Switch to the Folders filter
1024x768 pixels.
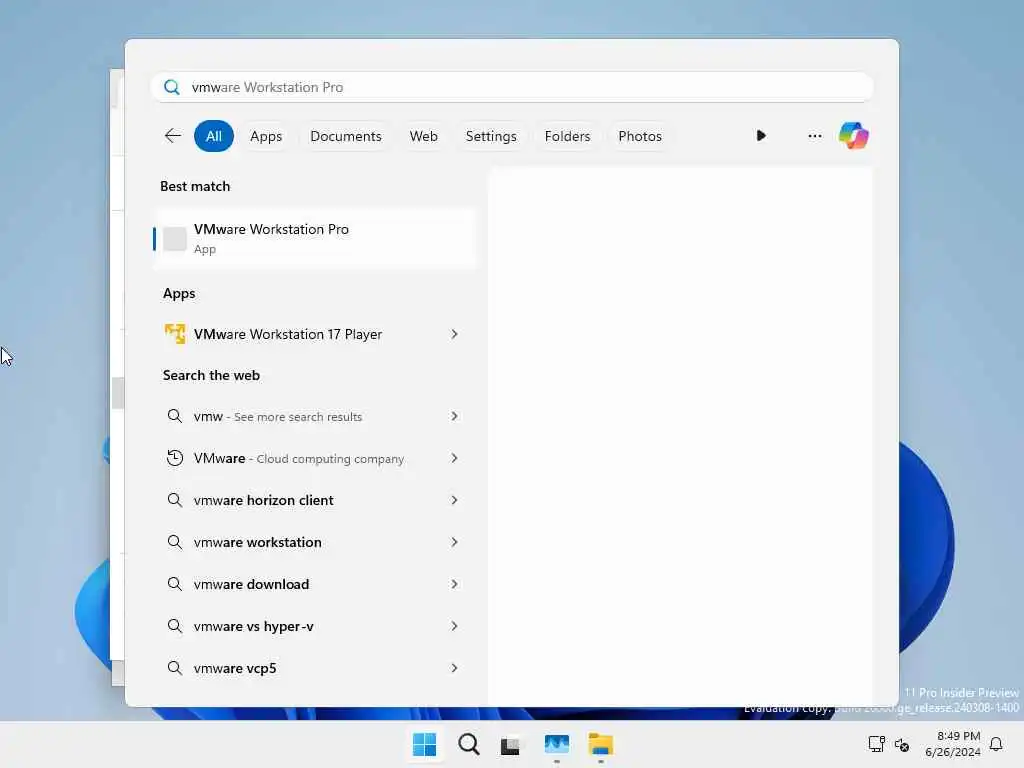tap(567, 136)
